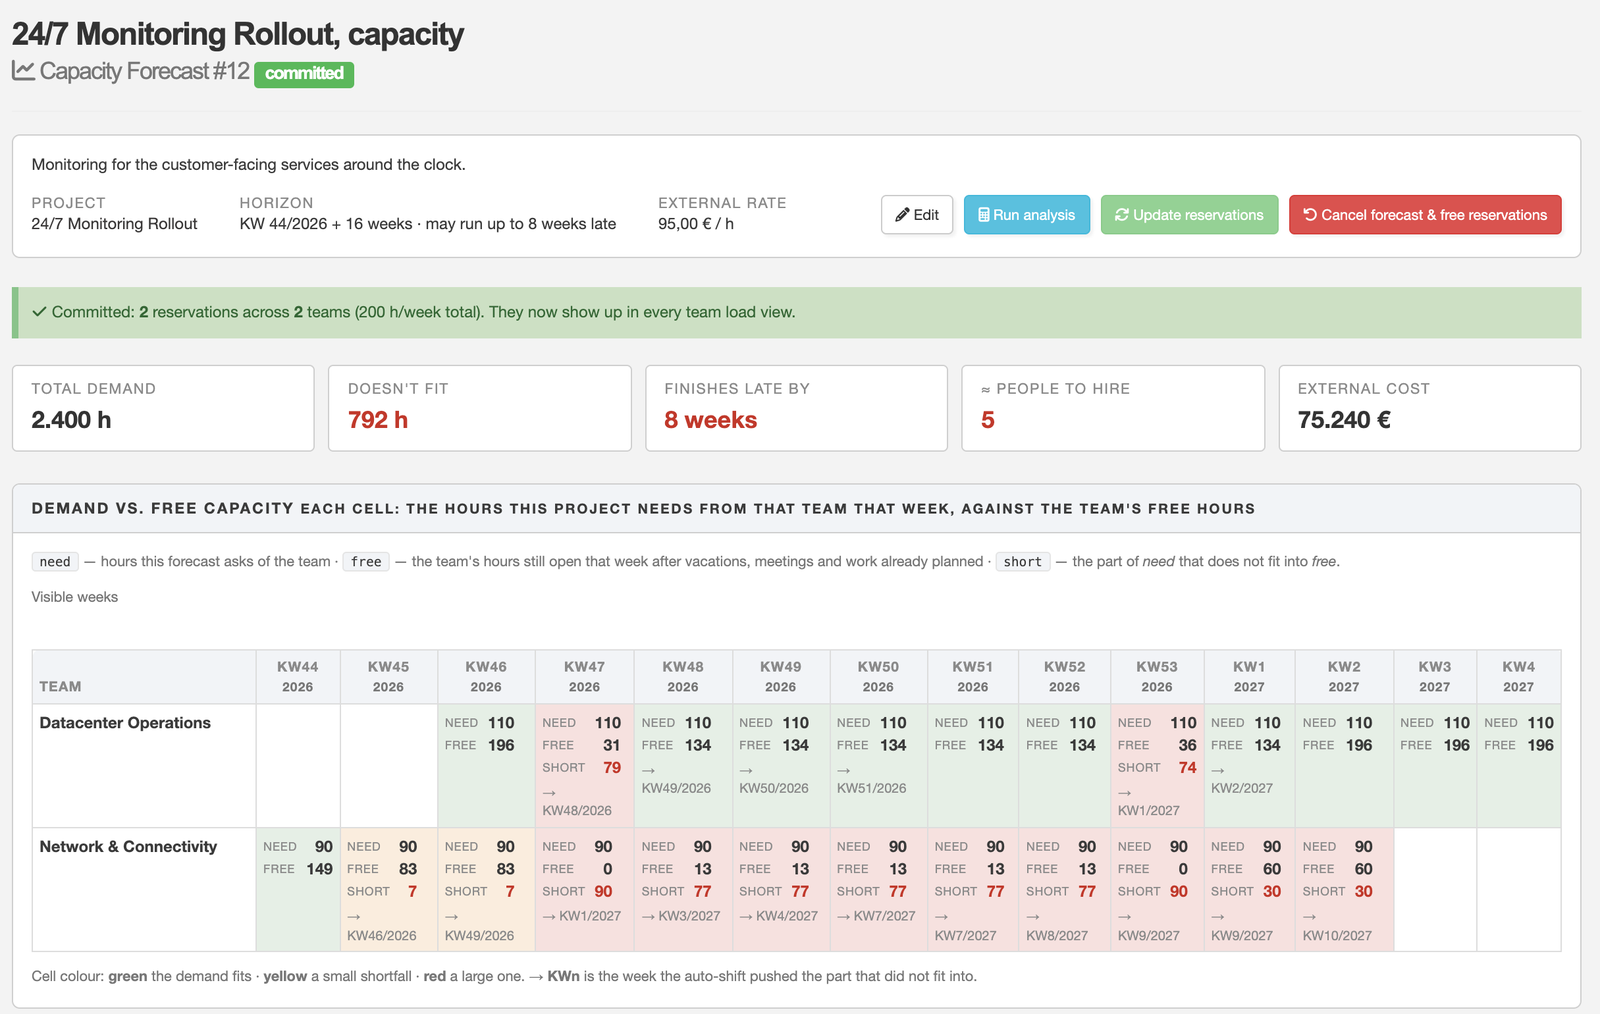Viewport: 1600px width, 1014px height.
Task: Click the external rate 95,00 € / h
Action: pyautogui.click(x=696, y=224)
